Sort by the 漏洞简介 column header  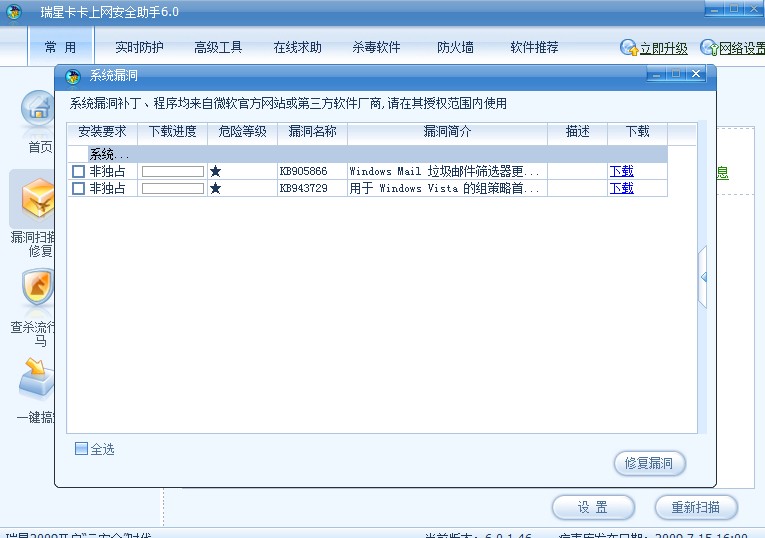(x=447, y=132)
